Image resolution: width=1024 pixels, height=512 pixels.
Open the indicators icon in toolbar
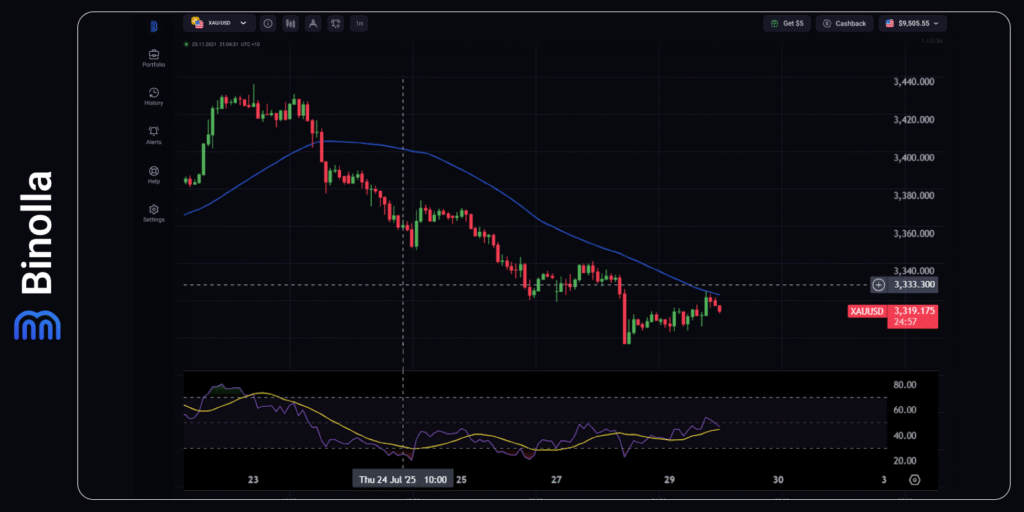point(336,23)
